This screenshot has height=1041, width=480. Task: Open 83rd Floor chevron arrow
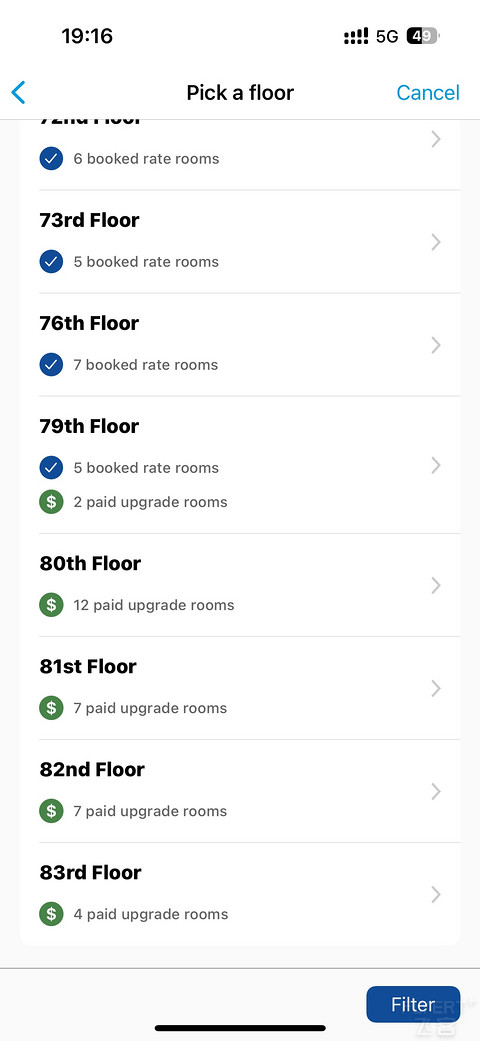(x=436, y=894)
